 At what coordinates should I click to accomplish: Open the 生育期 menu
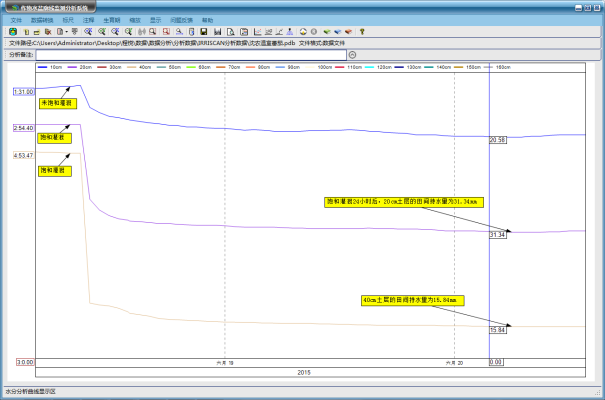click(112, 20)
